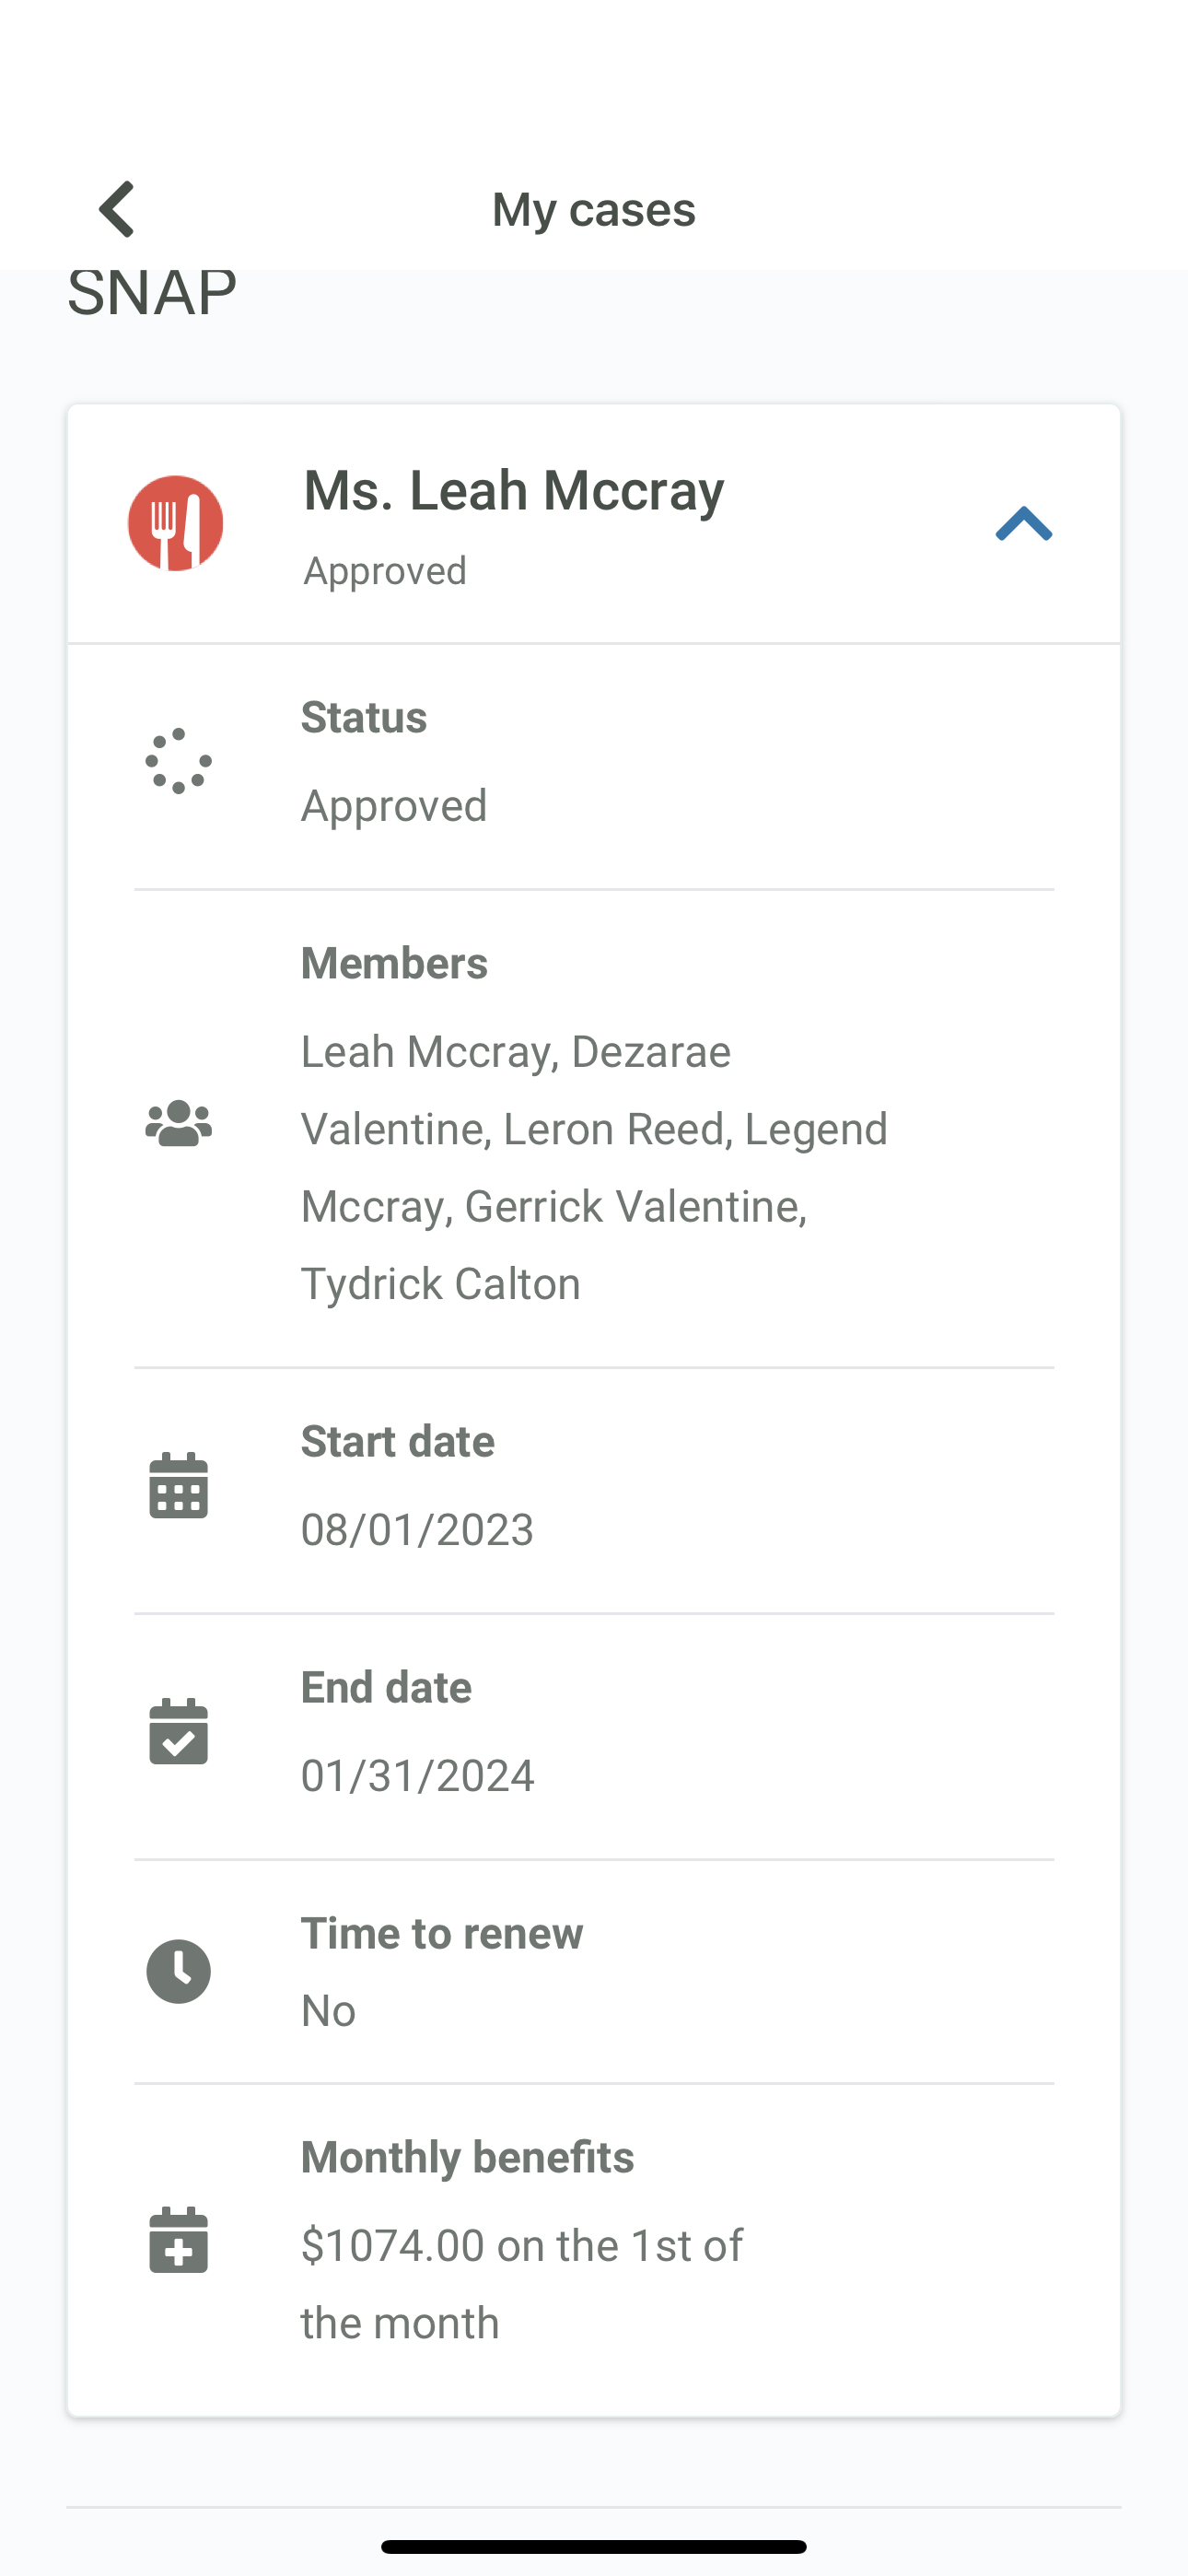Tap the home indicator bar at bottom

coord(594,2546)
